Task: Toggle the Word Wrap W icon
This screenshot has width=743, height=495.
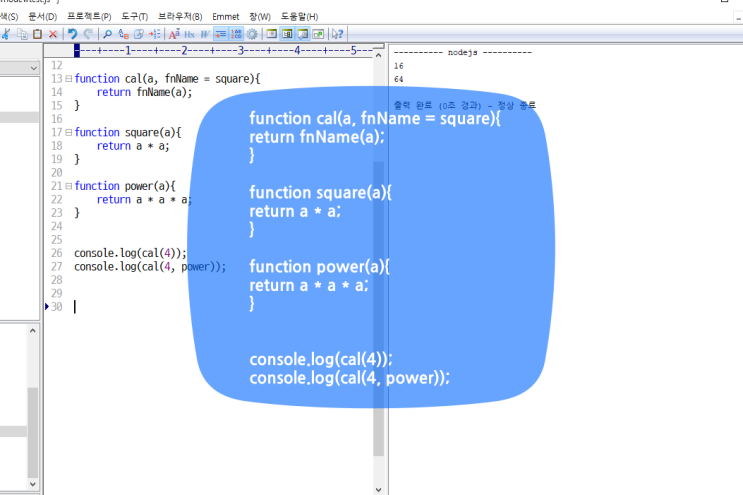Action: [x=205, y=34]
